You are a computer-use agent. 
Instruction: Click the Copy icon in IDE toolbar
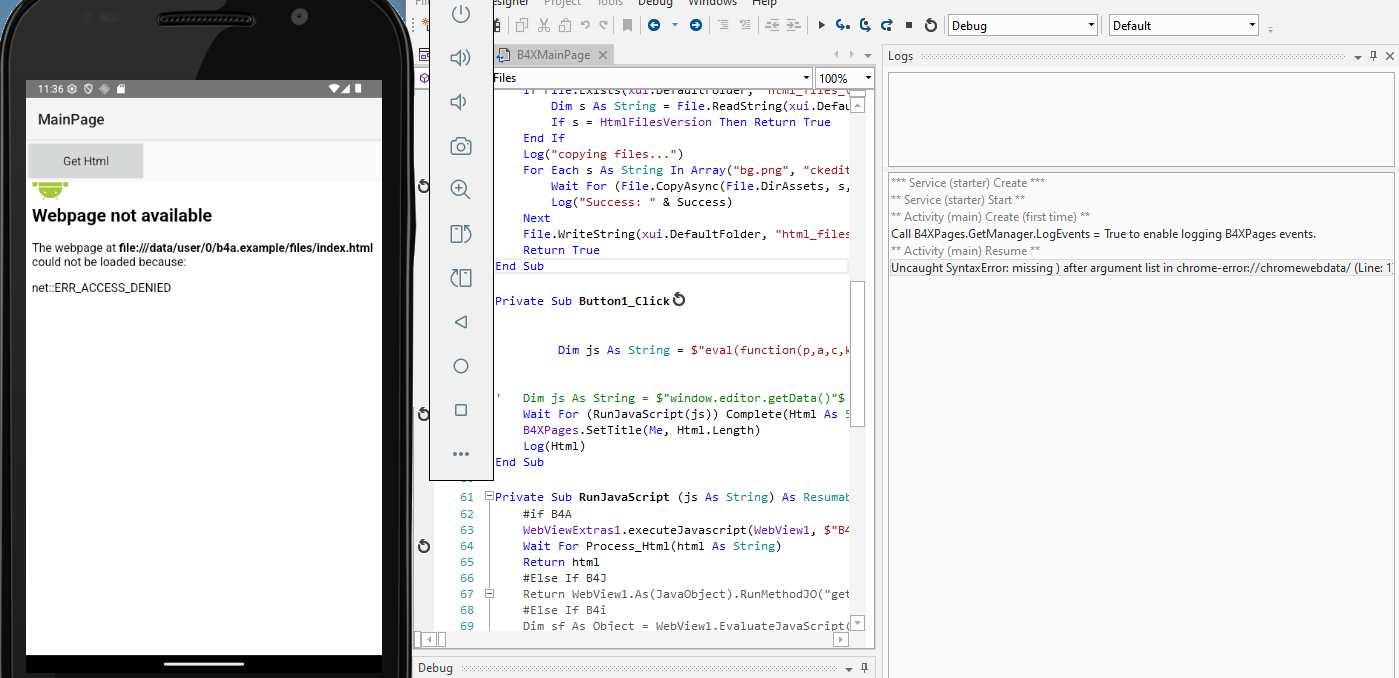point(522,25)
